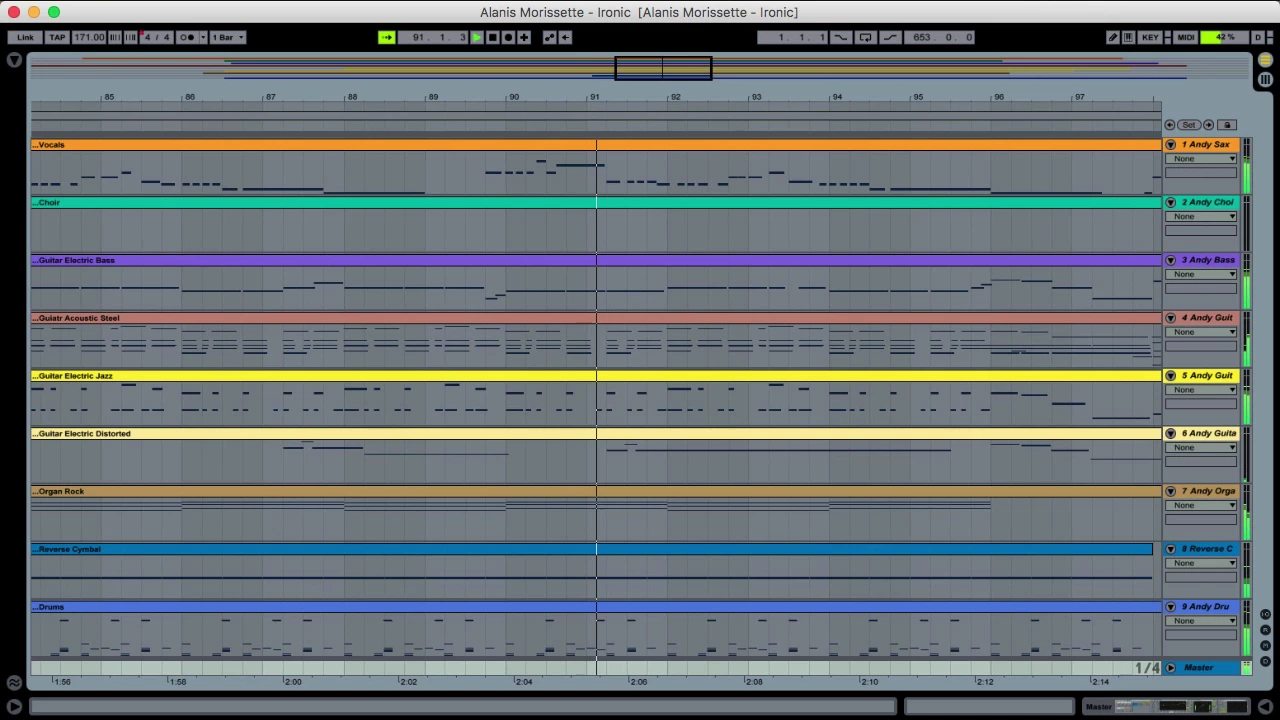Select the Choir clip header

[595, 203]
